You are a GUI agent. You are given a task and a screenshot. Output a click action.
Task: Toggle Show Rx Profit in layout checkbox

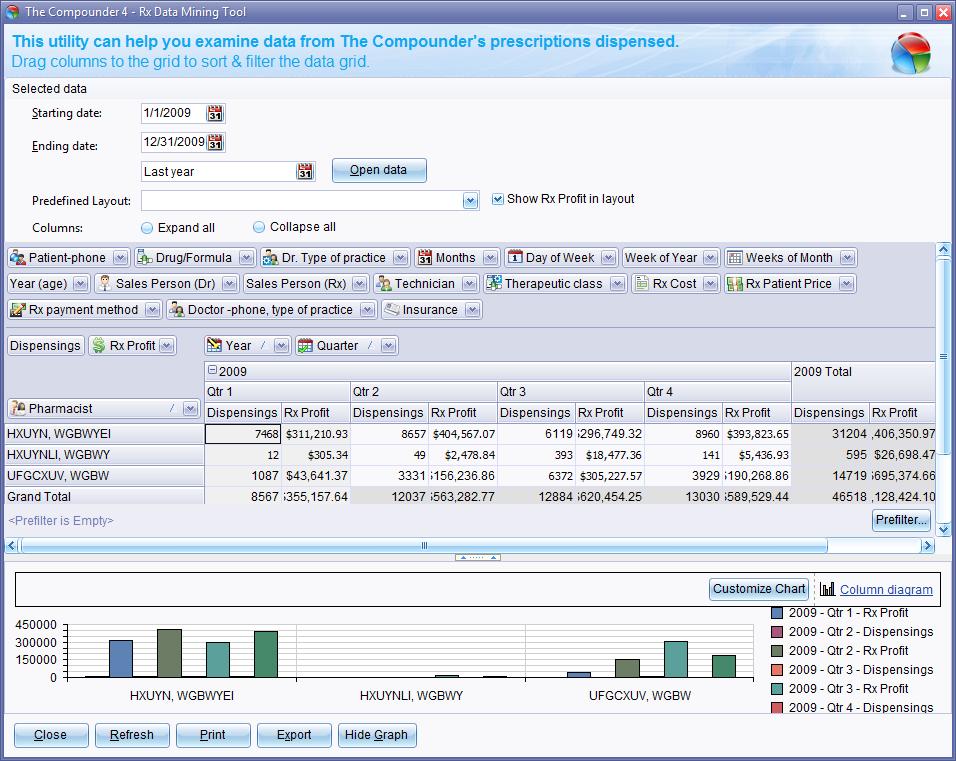coord(498,199)
